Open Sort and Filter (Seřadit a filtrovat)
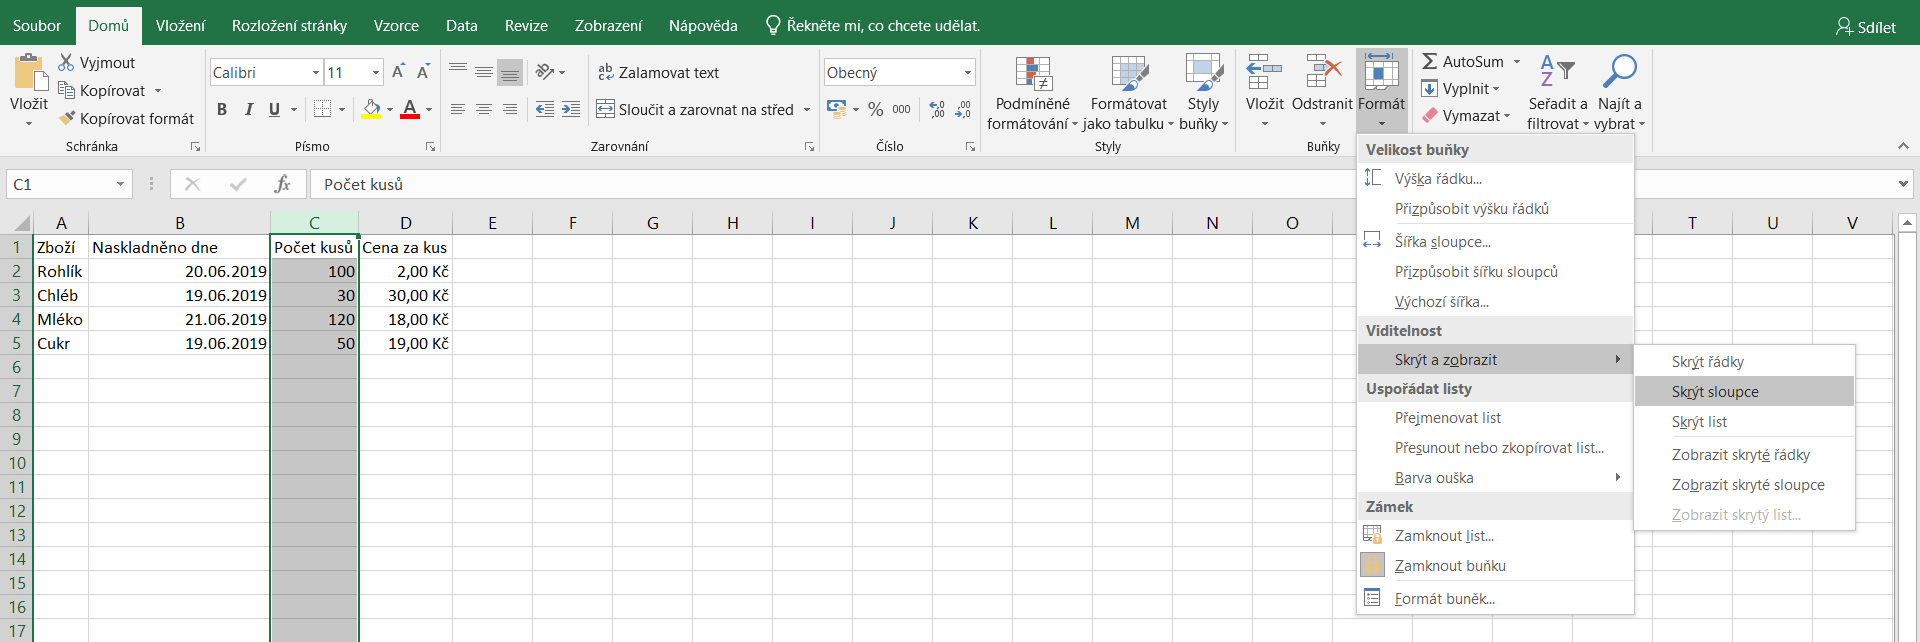The image size is (1920, 642). click(1557, 93)
